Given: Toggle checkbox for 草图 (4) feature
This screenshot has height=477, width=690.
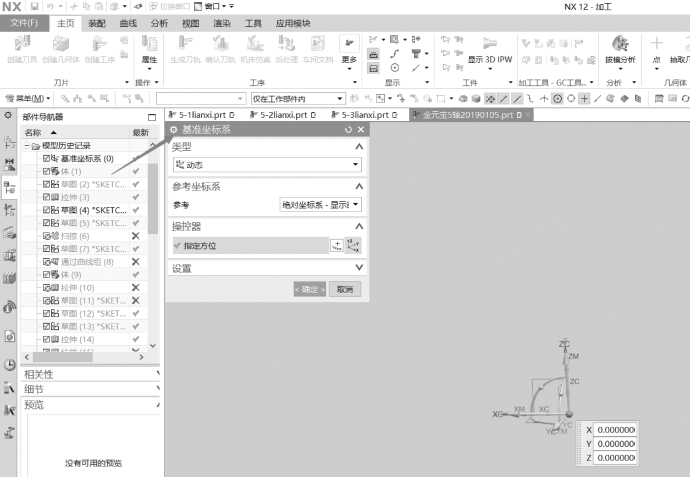Looking at the screenshot, I should pyautogui.click(x=46, y=210).
